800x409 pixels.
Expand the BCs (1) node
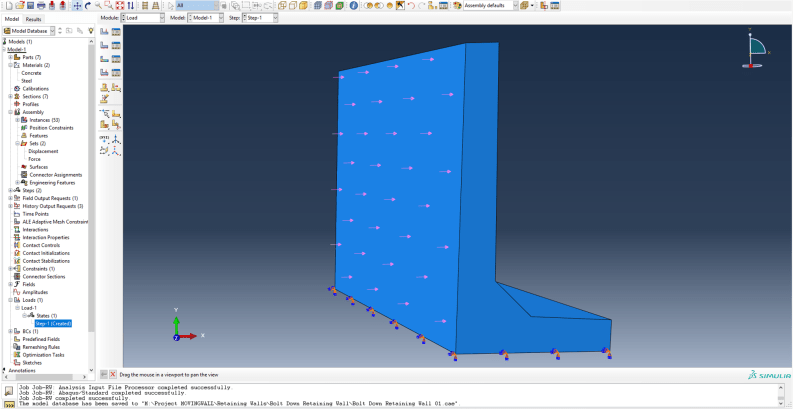click(x=10, y=331)
